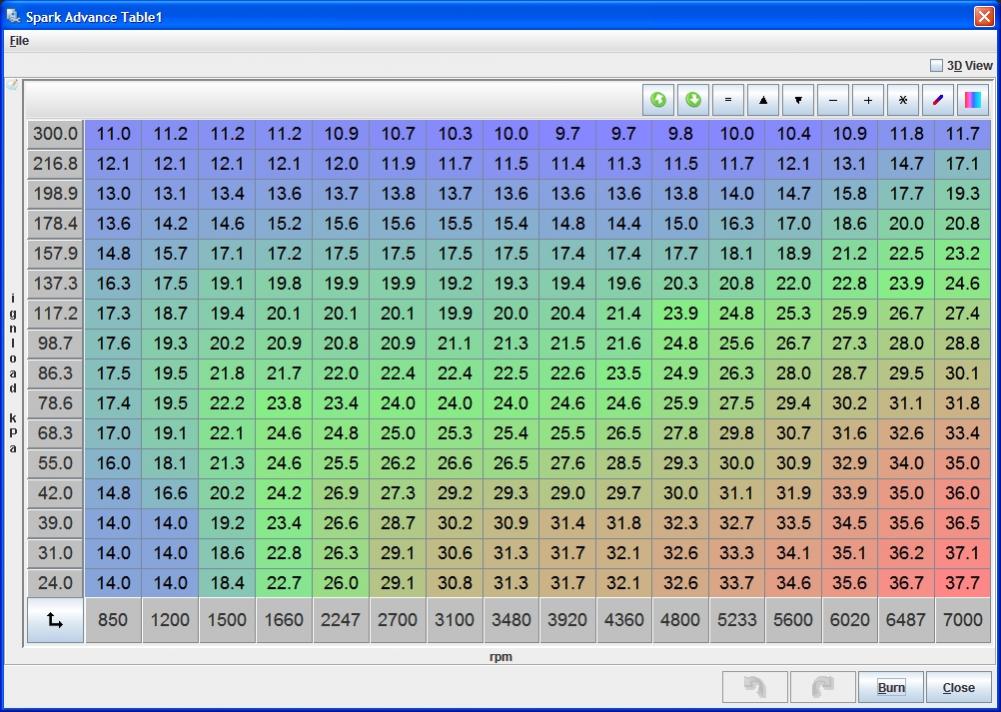Viewport: 1001px width, 712px height.
Task: Click the minus sign toolbar button
Action: tap(833, 100)
